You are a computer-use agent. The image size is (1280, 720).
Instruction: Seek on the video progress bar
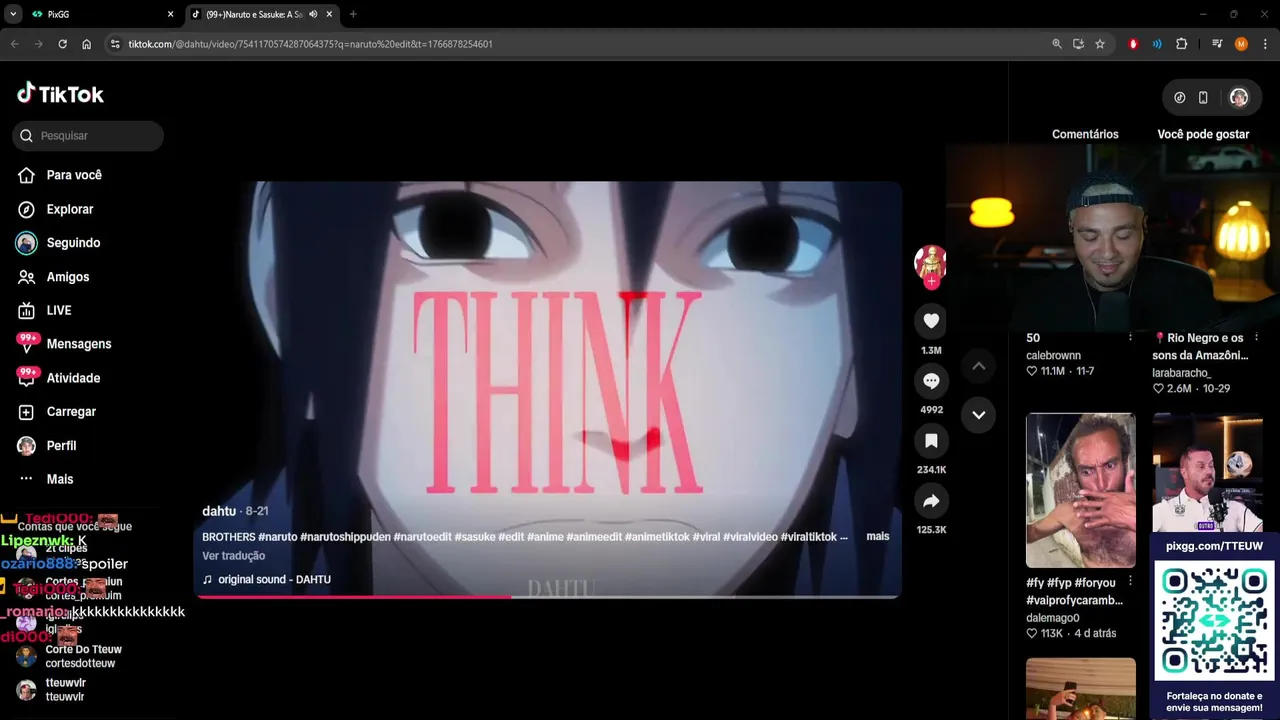(x=548, y=597)
